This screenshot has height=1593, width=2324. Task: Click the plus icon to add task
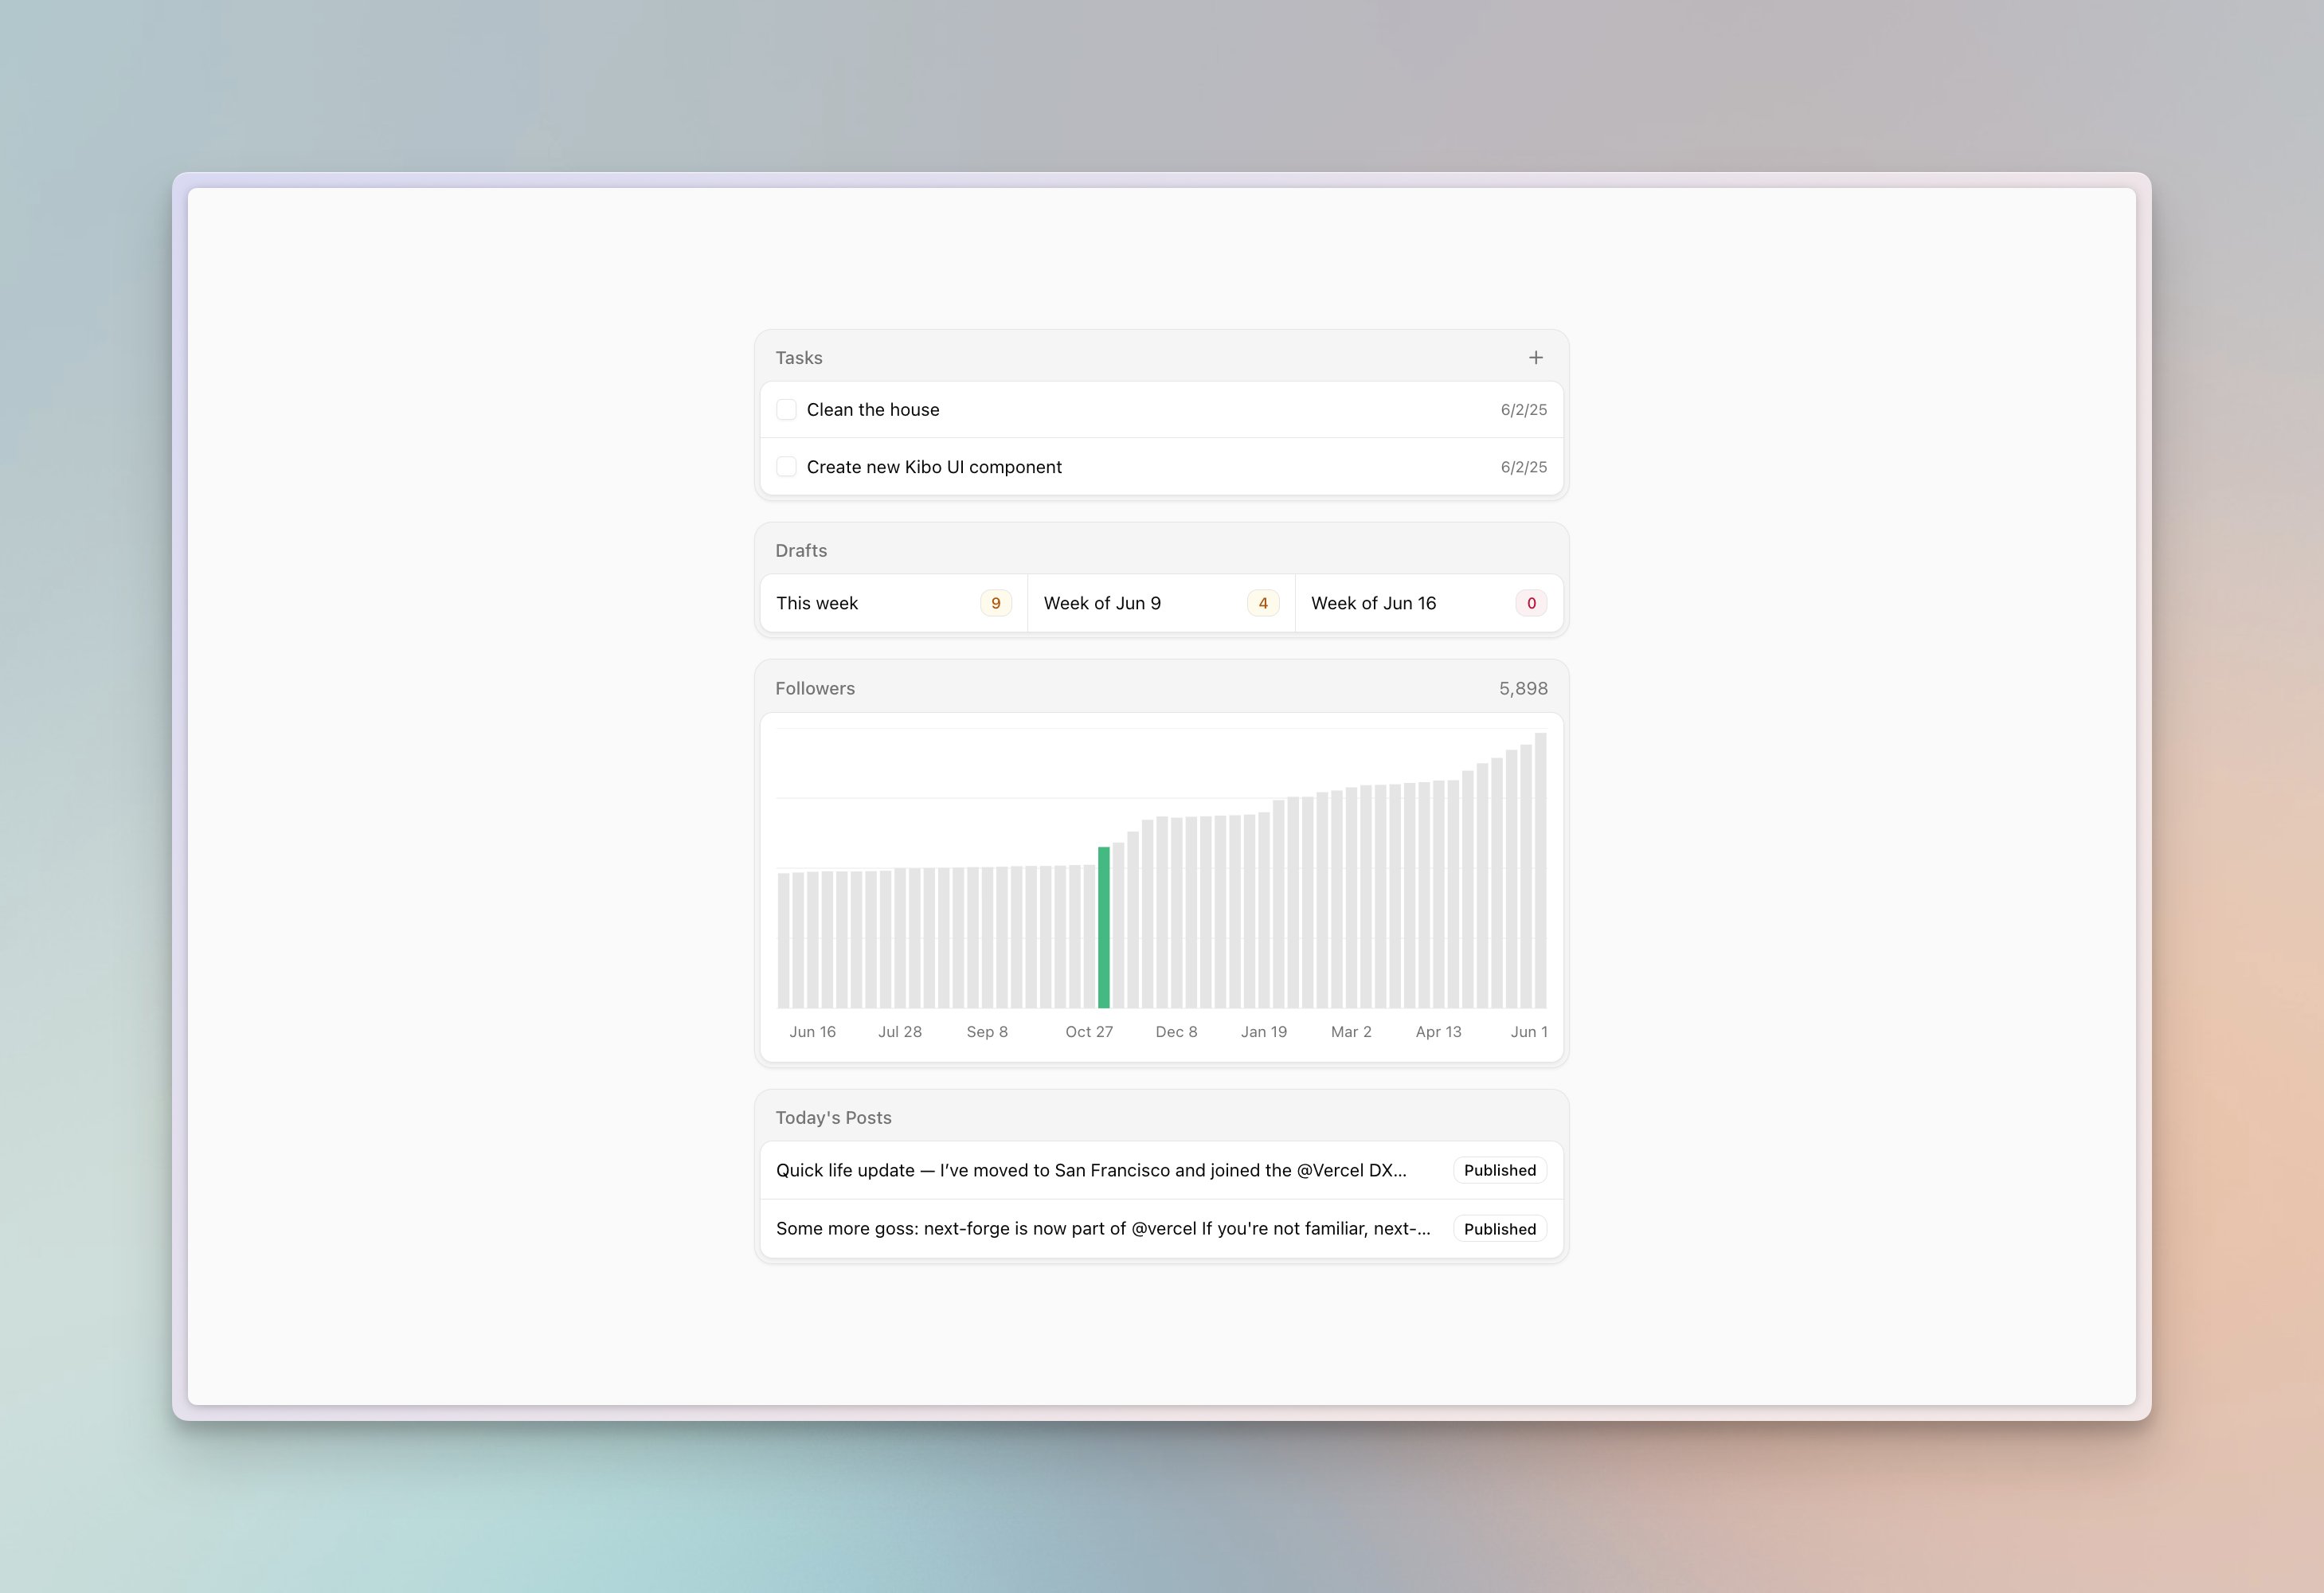pos(1535,358)
